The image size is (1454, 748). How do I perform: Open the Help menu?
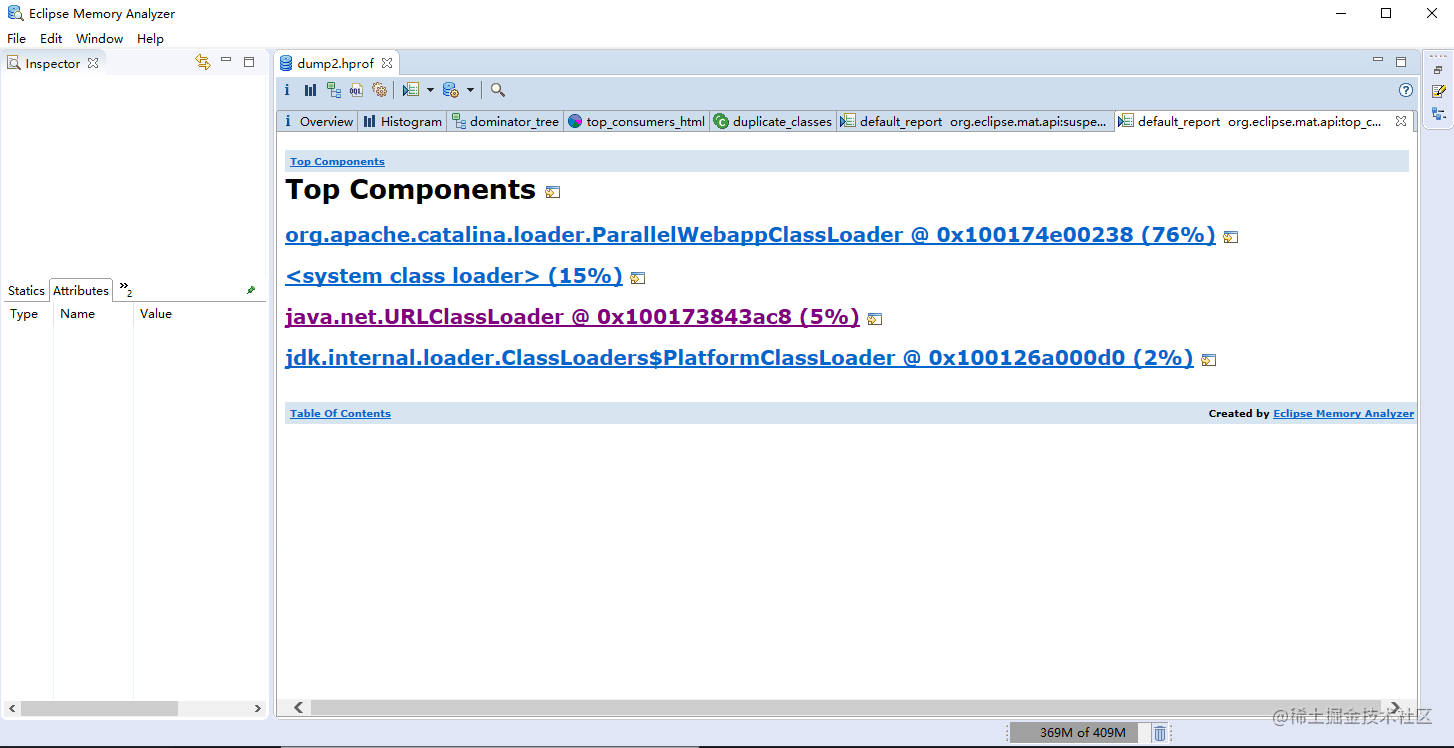(x=150, y=38)
